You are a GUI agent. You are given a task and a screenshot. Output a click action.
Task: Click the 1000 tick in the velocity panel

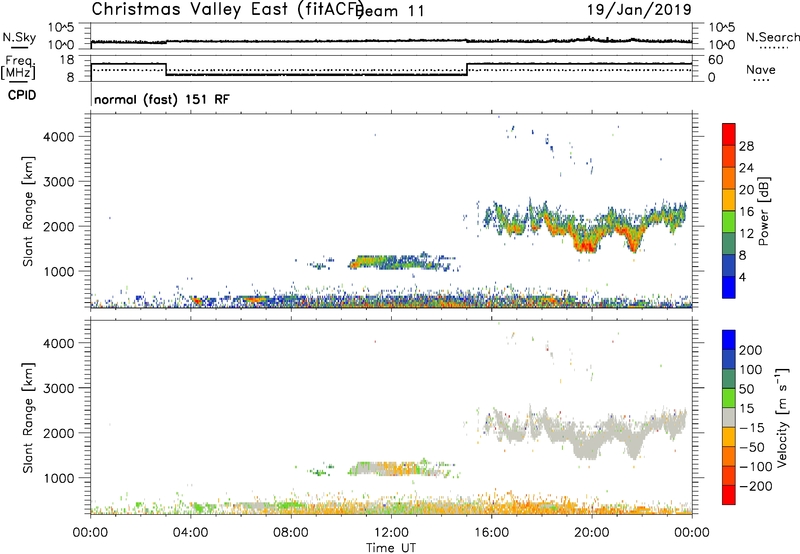59,478
